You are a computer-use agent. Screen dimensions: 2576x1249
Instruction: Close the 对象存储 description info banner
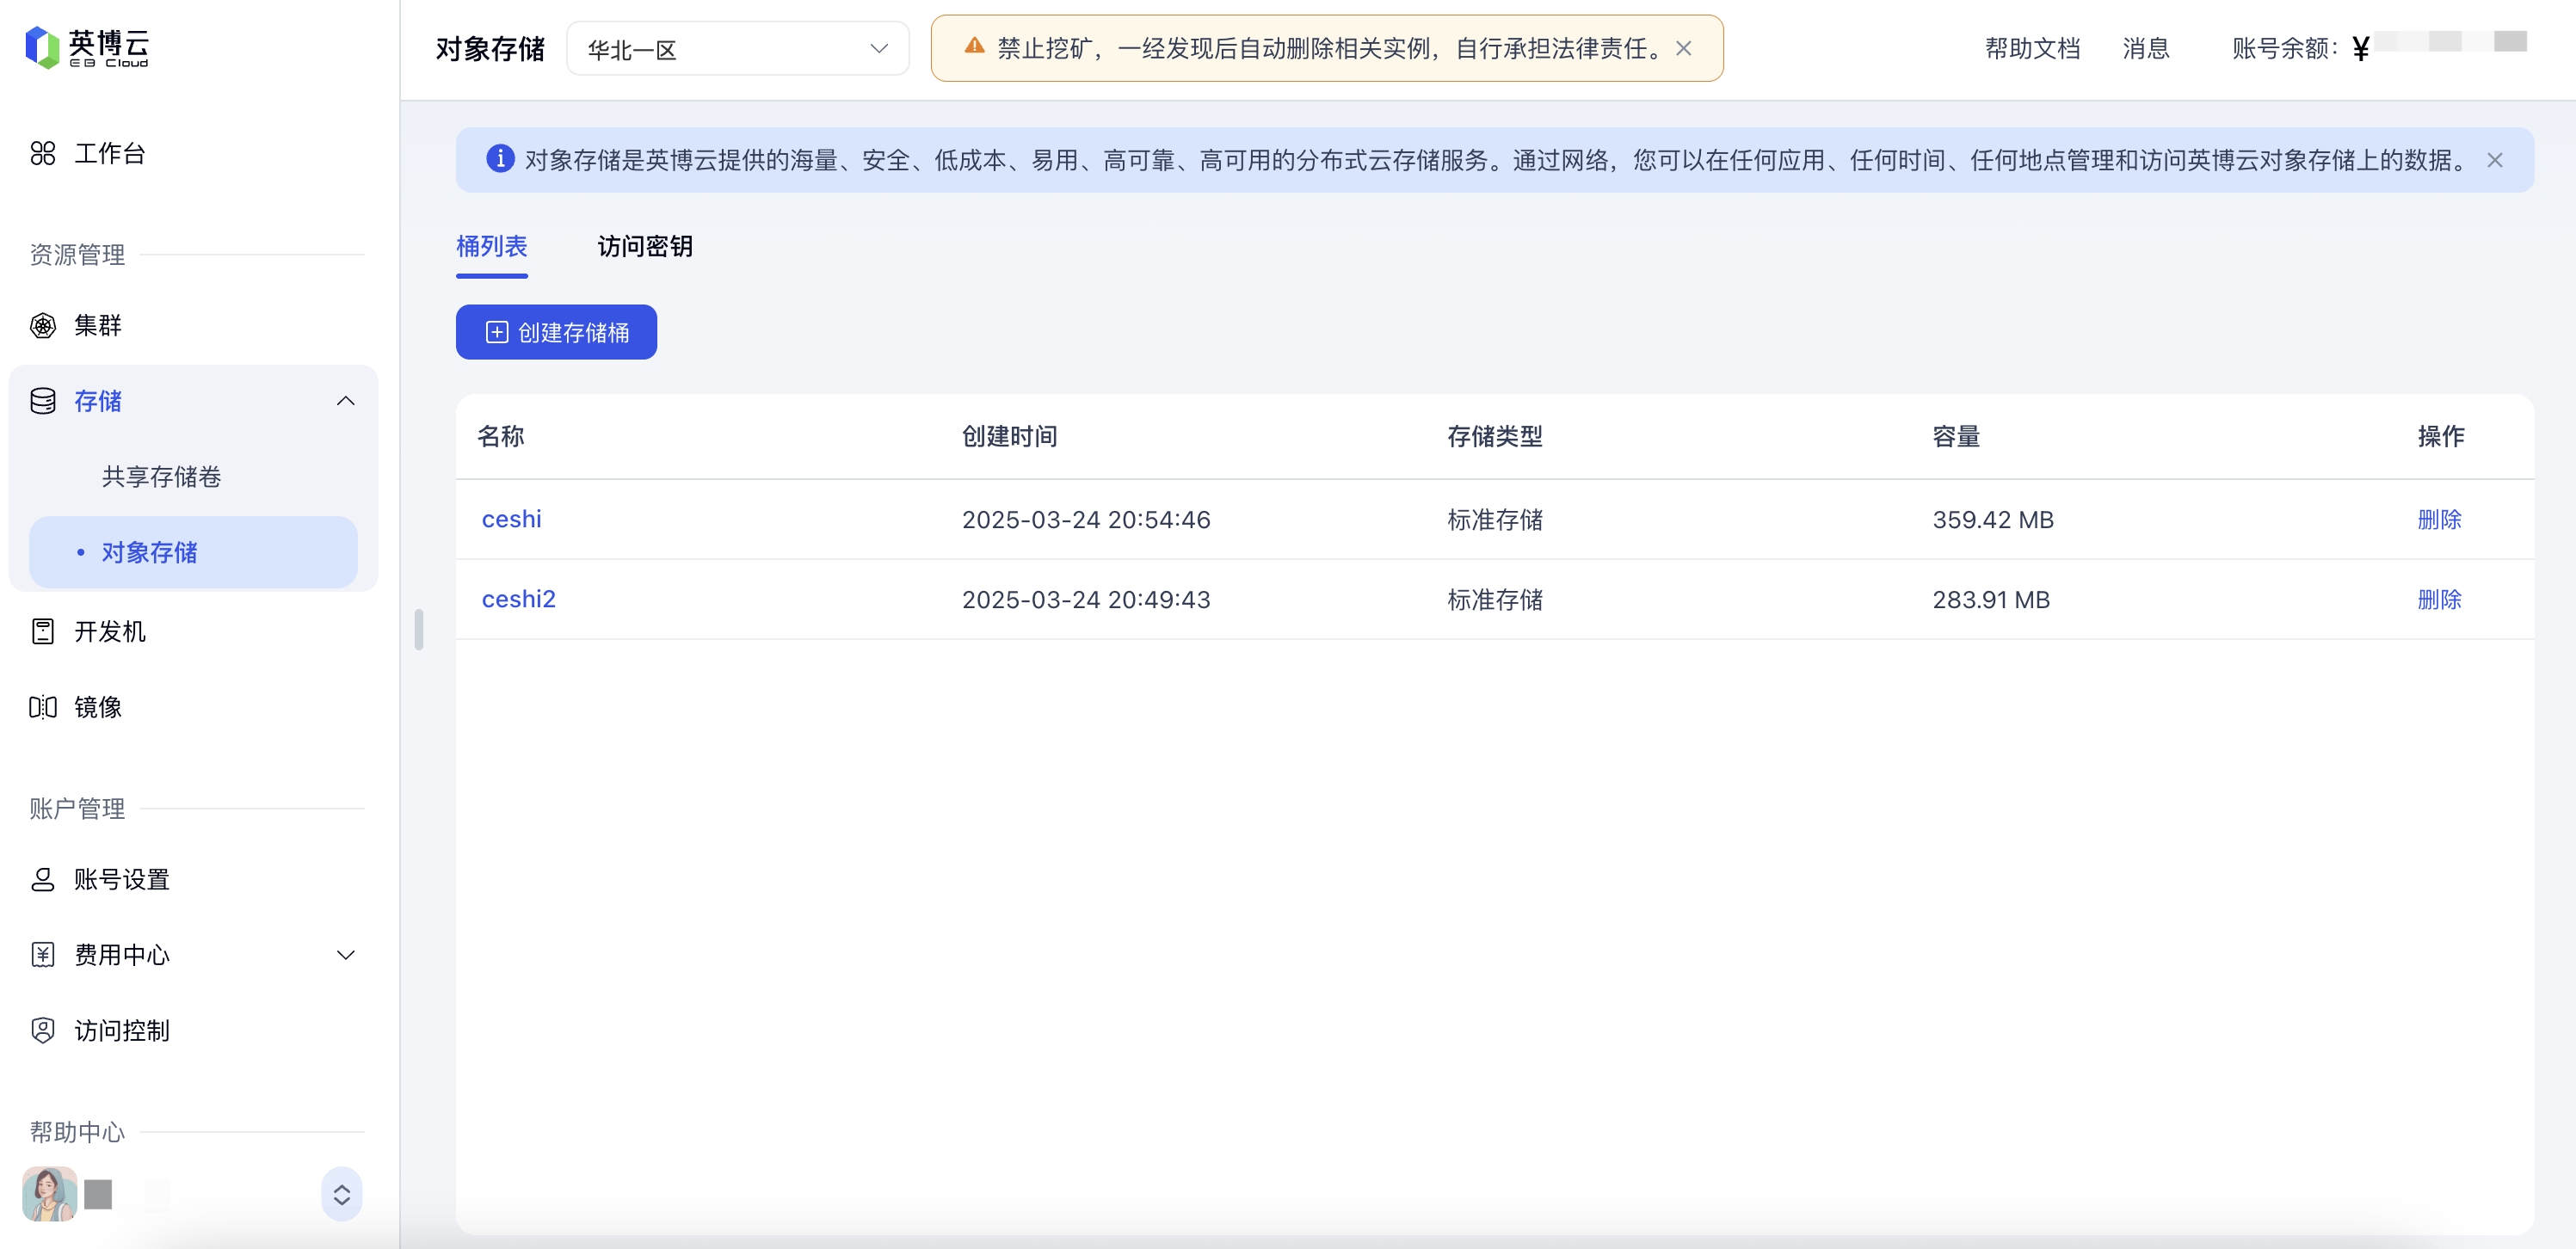point(2495,160)
